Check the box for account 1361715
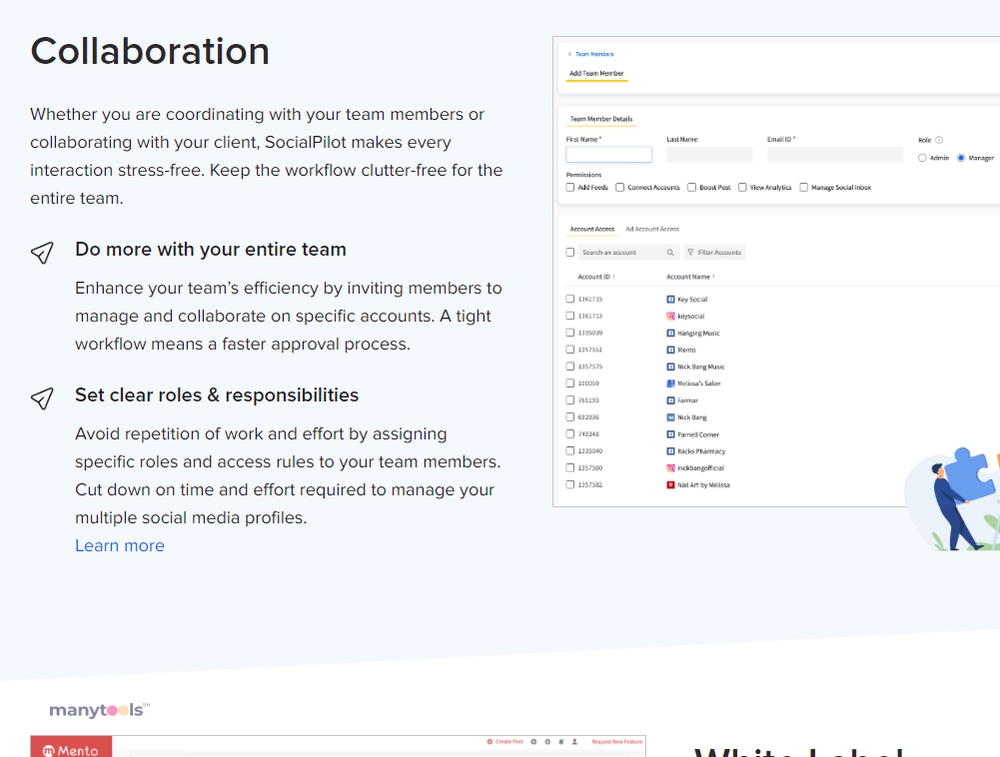Screen dimensions: 1000x757 570,298
